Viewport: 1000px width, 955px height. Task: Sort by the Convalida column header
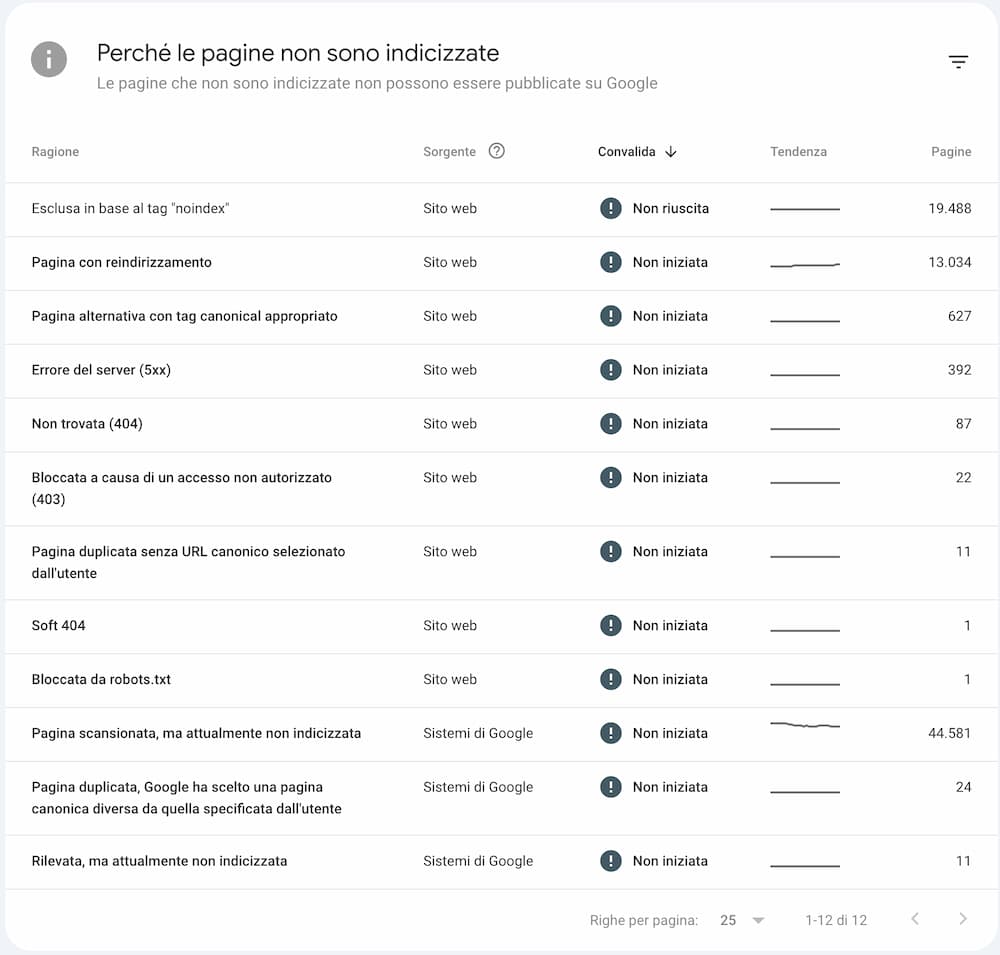coord(626,152)
